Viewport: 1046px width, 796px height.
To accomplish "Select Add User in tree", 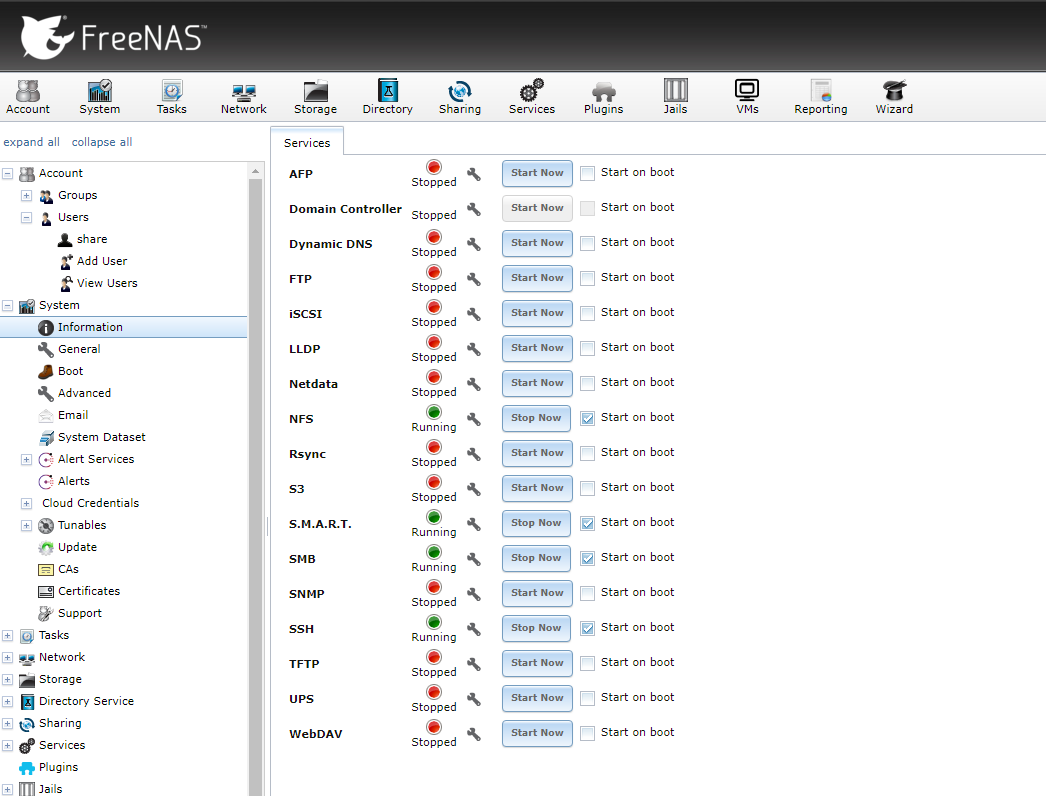I will click(x=101, y=261).
